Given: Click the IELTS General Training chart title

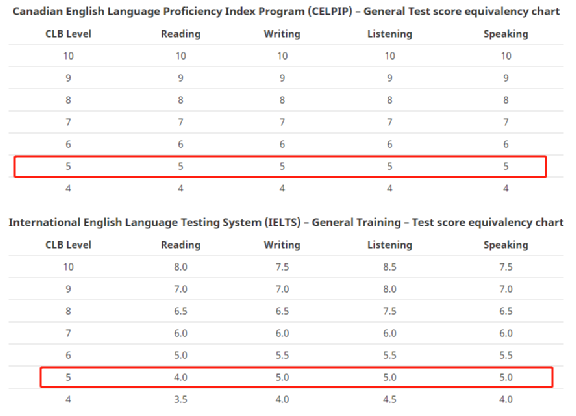Looking at the screenshot, I should pos(286,223).
